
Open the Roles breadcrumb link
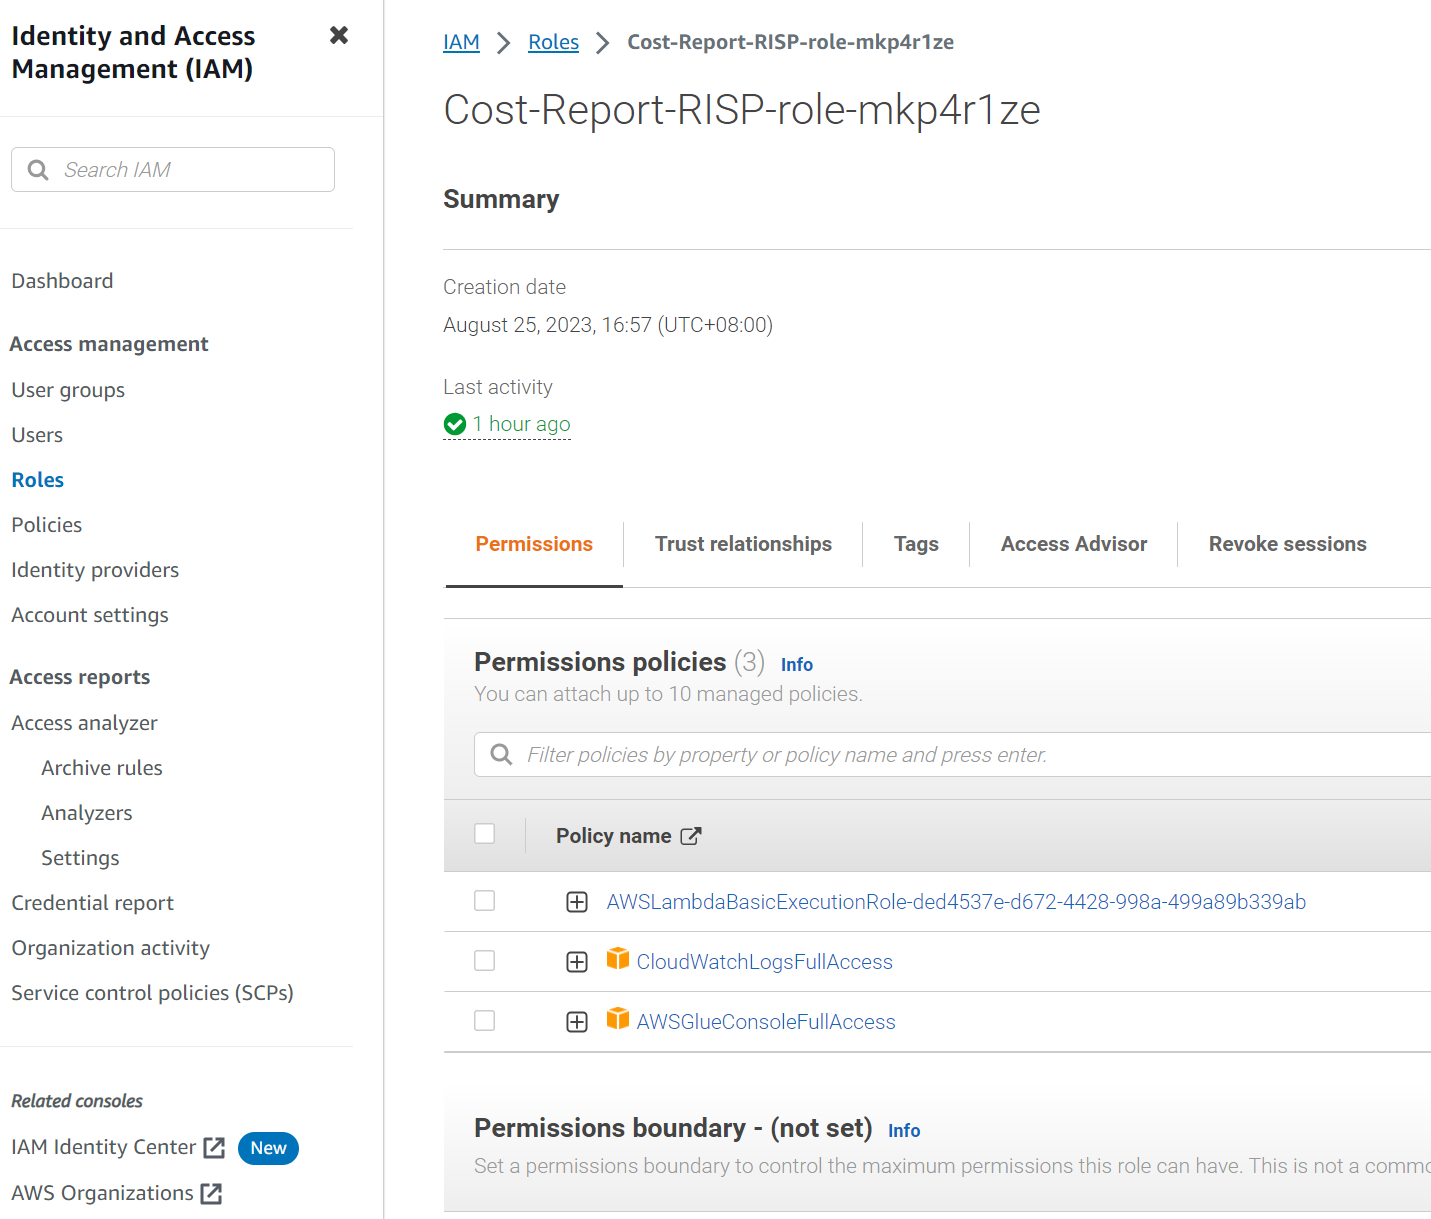[553, 41]
